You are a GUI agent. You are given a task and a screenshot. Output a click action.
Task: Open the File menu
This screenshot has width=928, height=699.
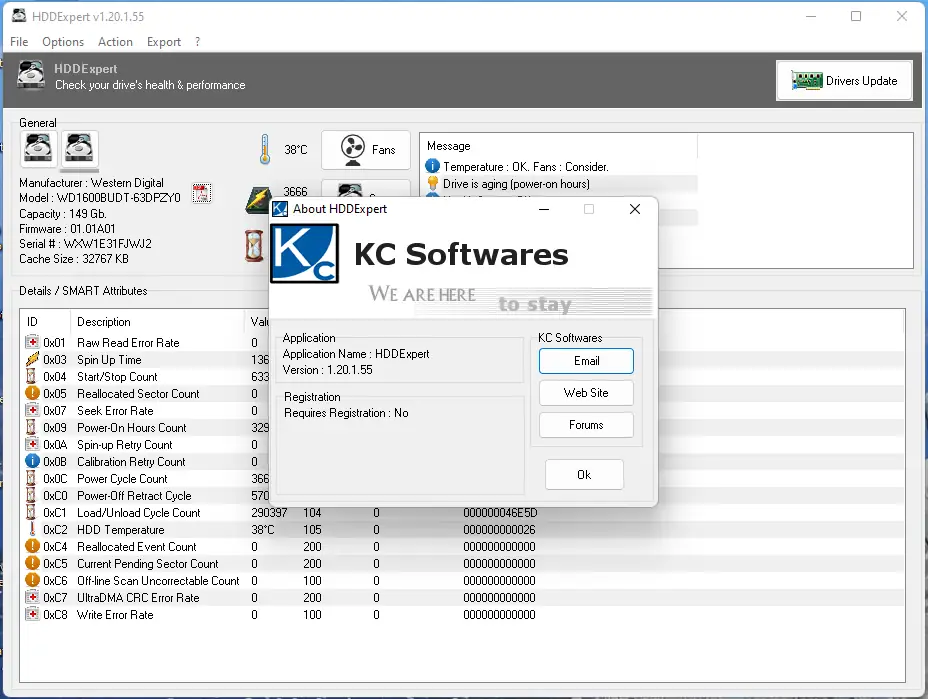point(19,41)
